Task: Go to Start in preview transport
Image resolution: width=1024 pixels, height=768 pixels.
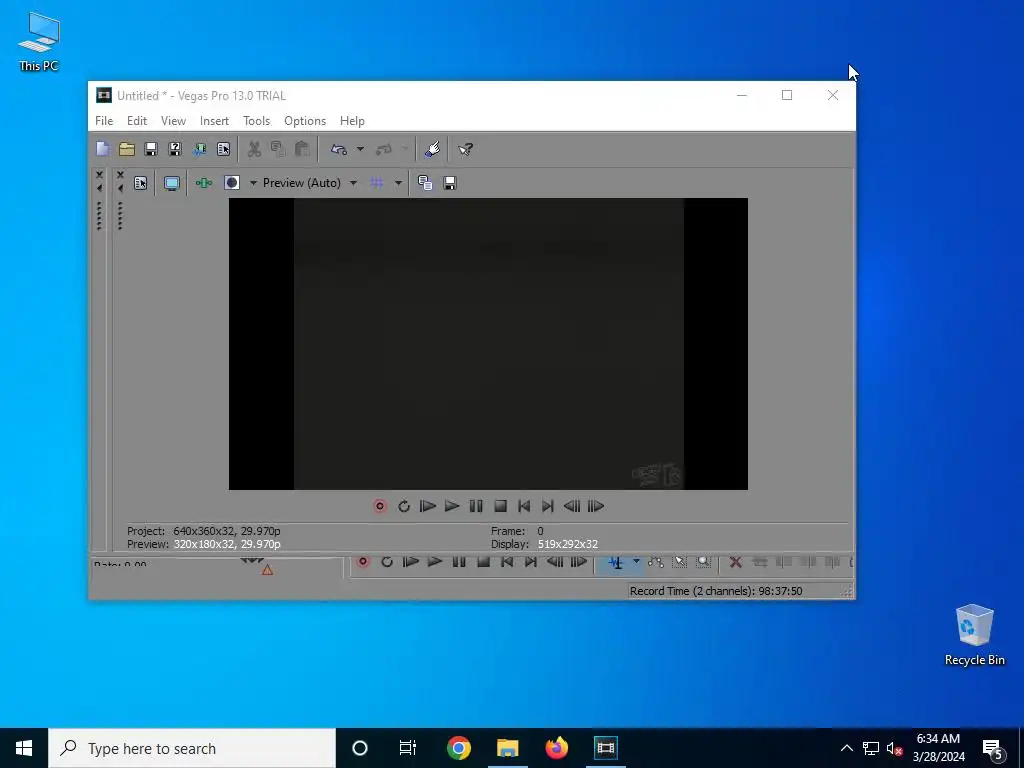Action: [x=524, y=506]
